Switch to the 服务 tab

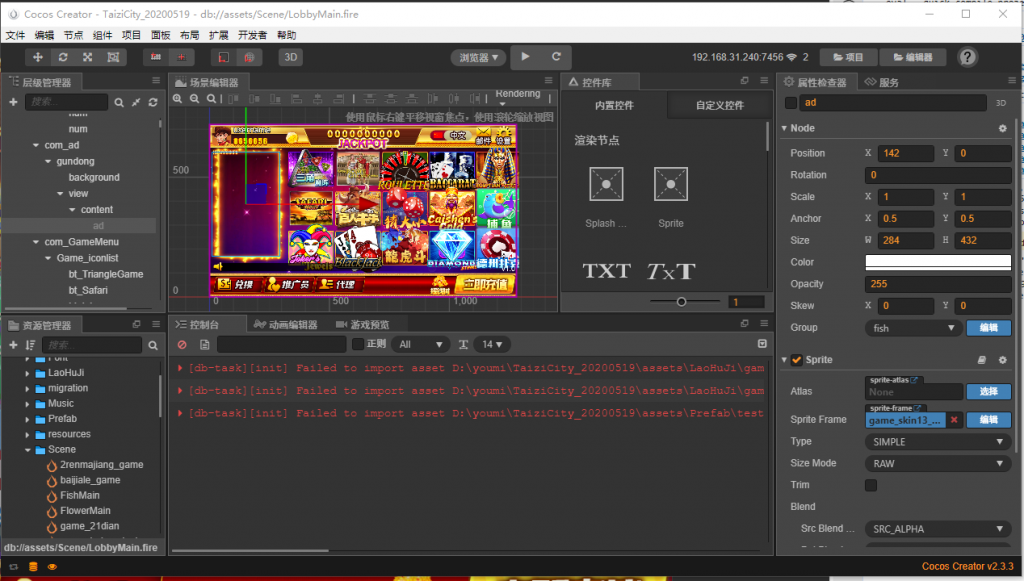point(882,82)
